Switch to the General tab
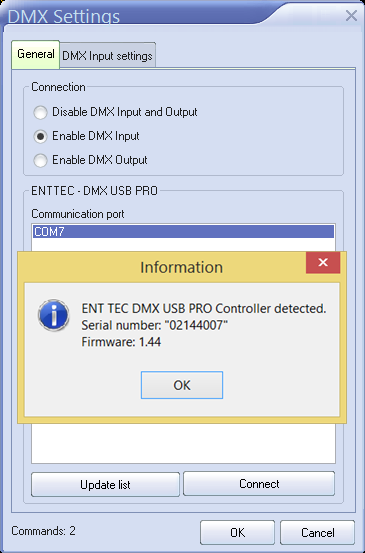The image size is (365, 553). 36,54
